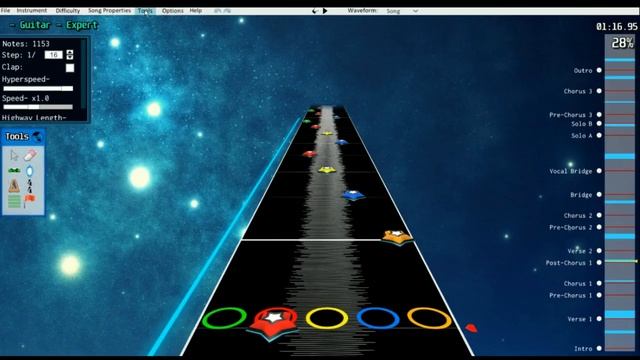The image size is (640, 360).
Task: Select the green Note placement tool
Action: coord(14,170)
